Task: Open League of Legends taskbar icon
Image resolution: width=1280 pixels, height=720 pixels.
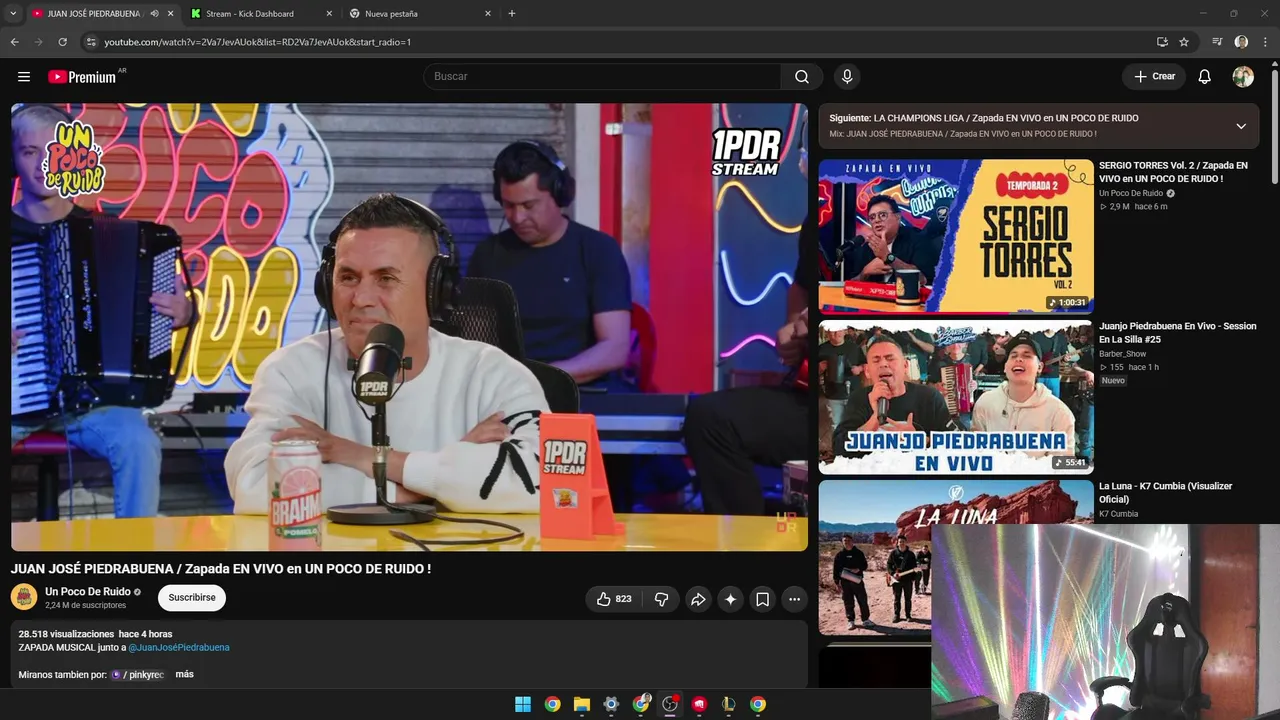Action: tap(729, 704)
